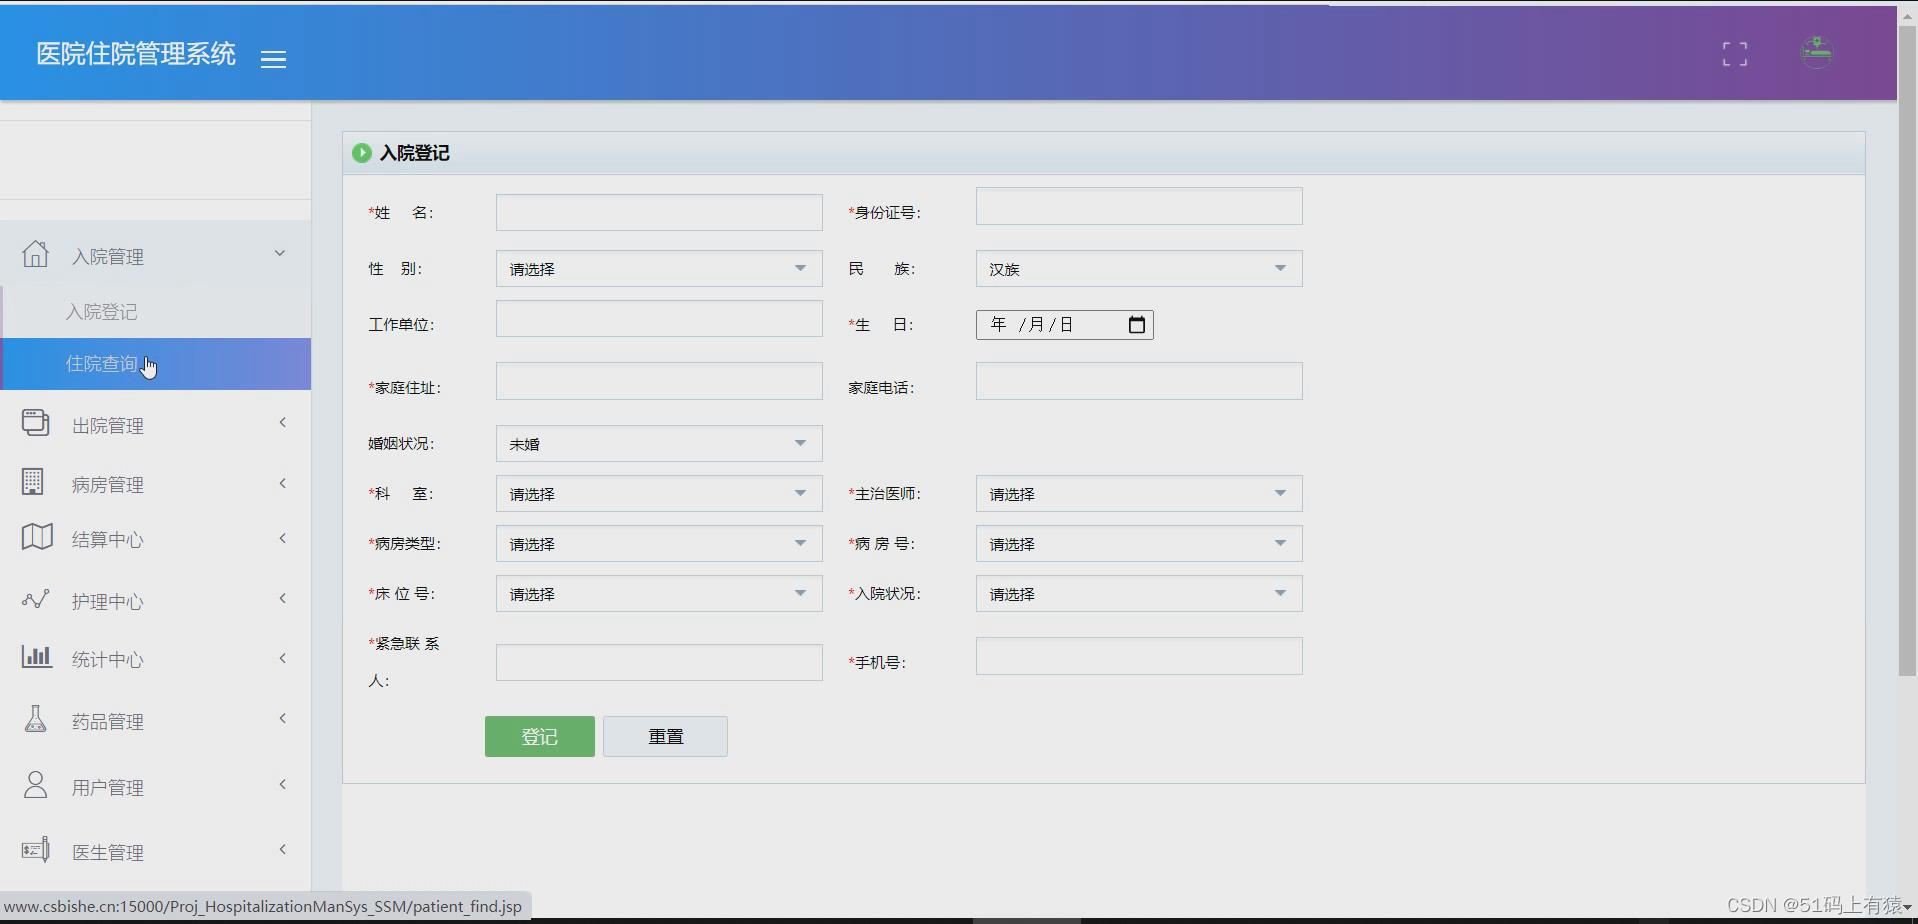Click the 家庭电话 input field
Screen dimensions: 1918x924
[1139, 381]
